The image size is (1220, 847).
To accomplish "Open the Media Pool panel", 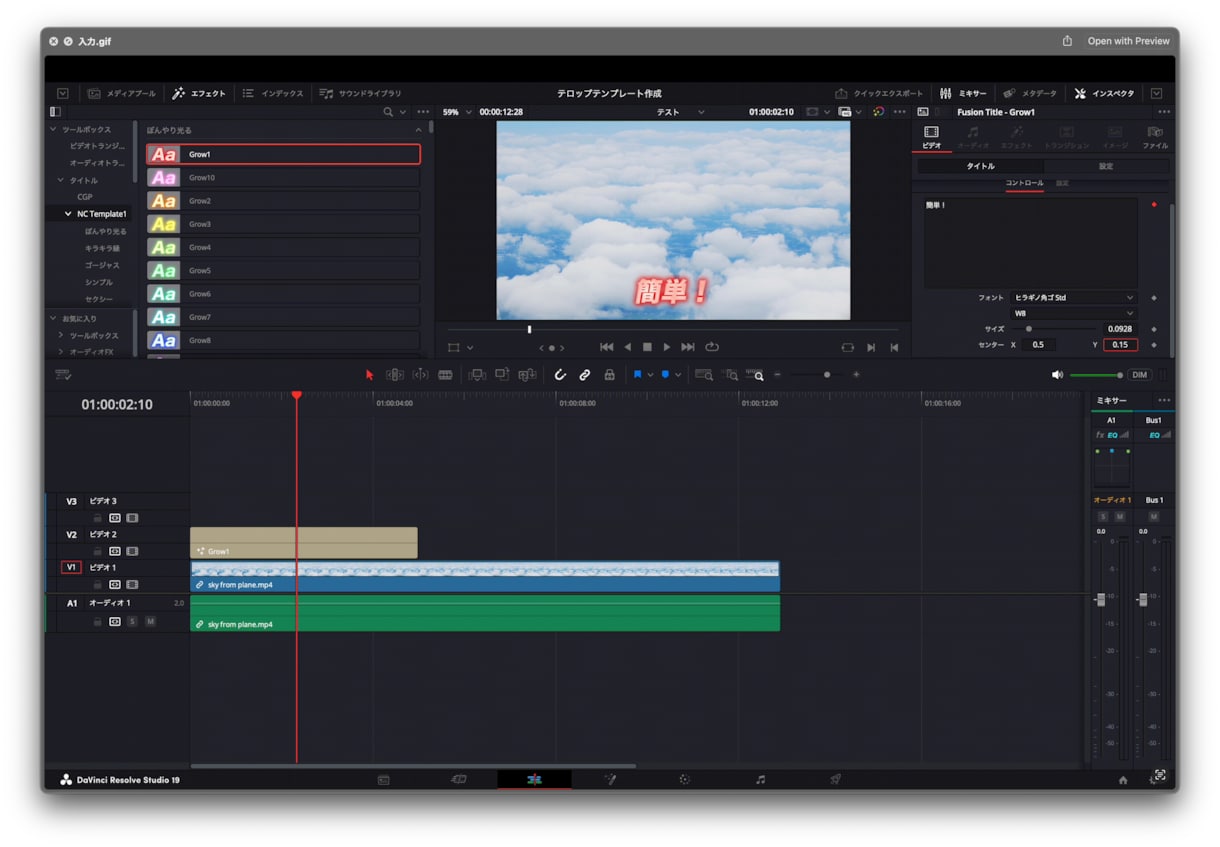I will 122,93.
